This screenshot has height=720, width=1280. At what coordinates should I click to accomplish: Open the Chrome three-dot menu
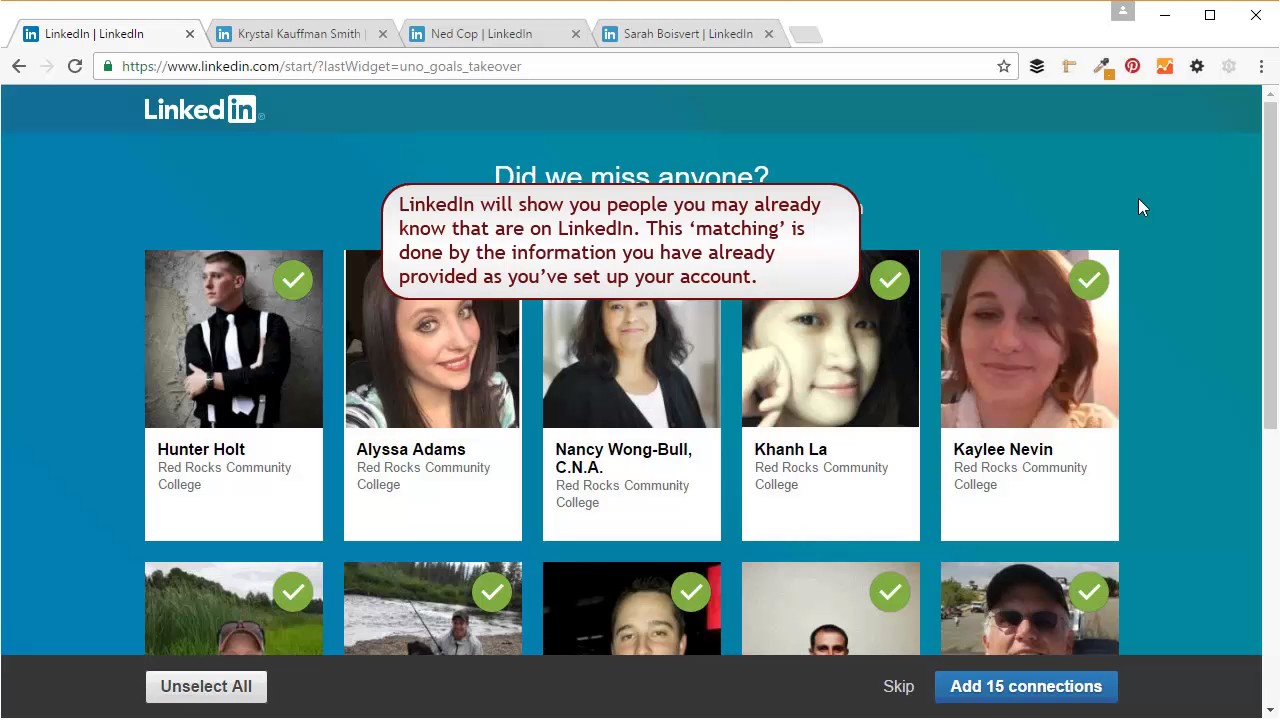coord(1261,66)
